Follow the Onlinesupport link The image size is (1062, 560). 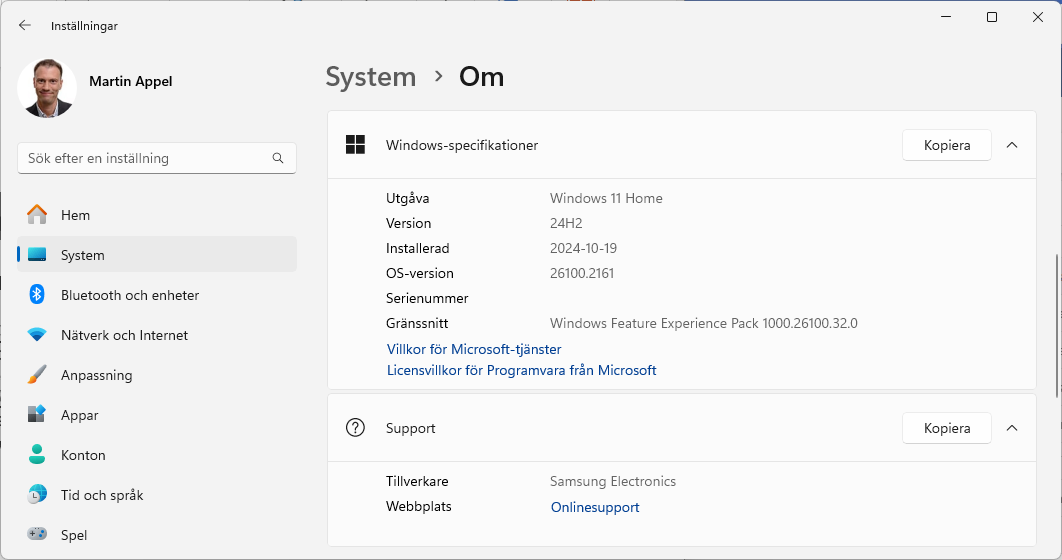(x=595, y=507)
